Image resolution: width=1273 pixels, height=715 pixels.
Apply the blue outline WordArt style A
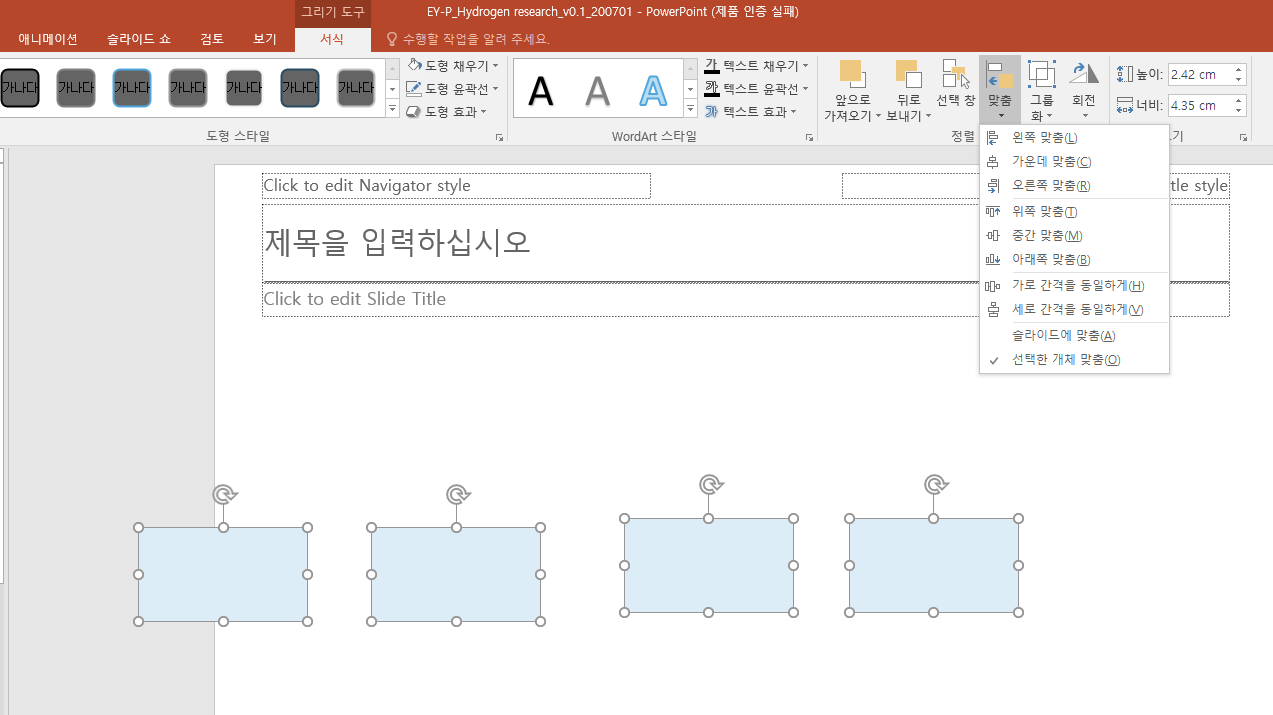point(653,91)
